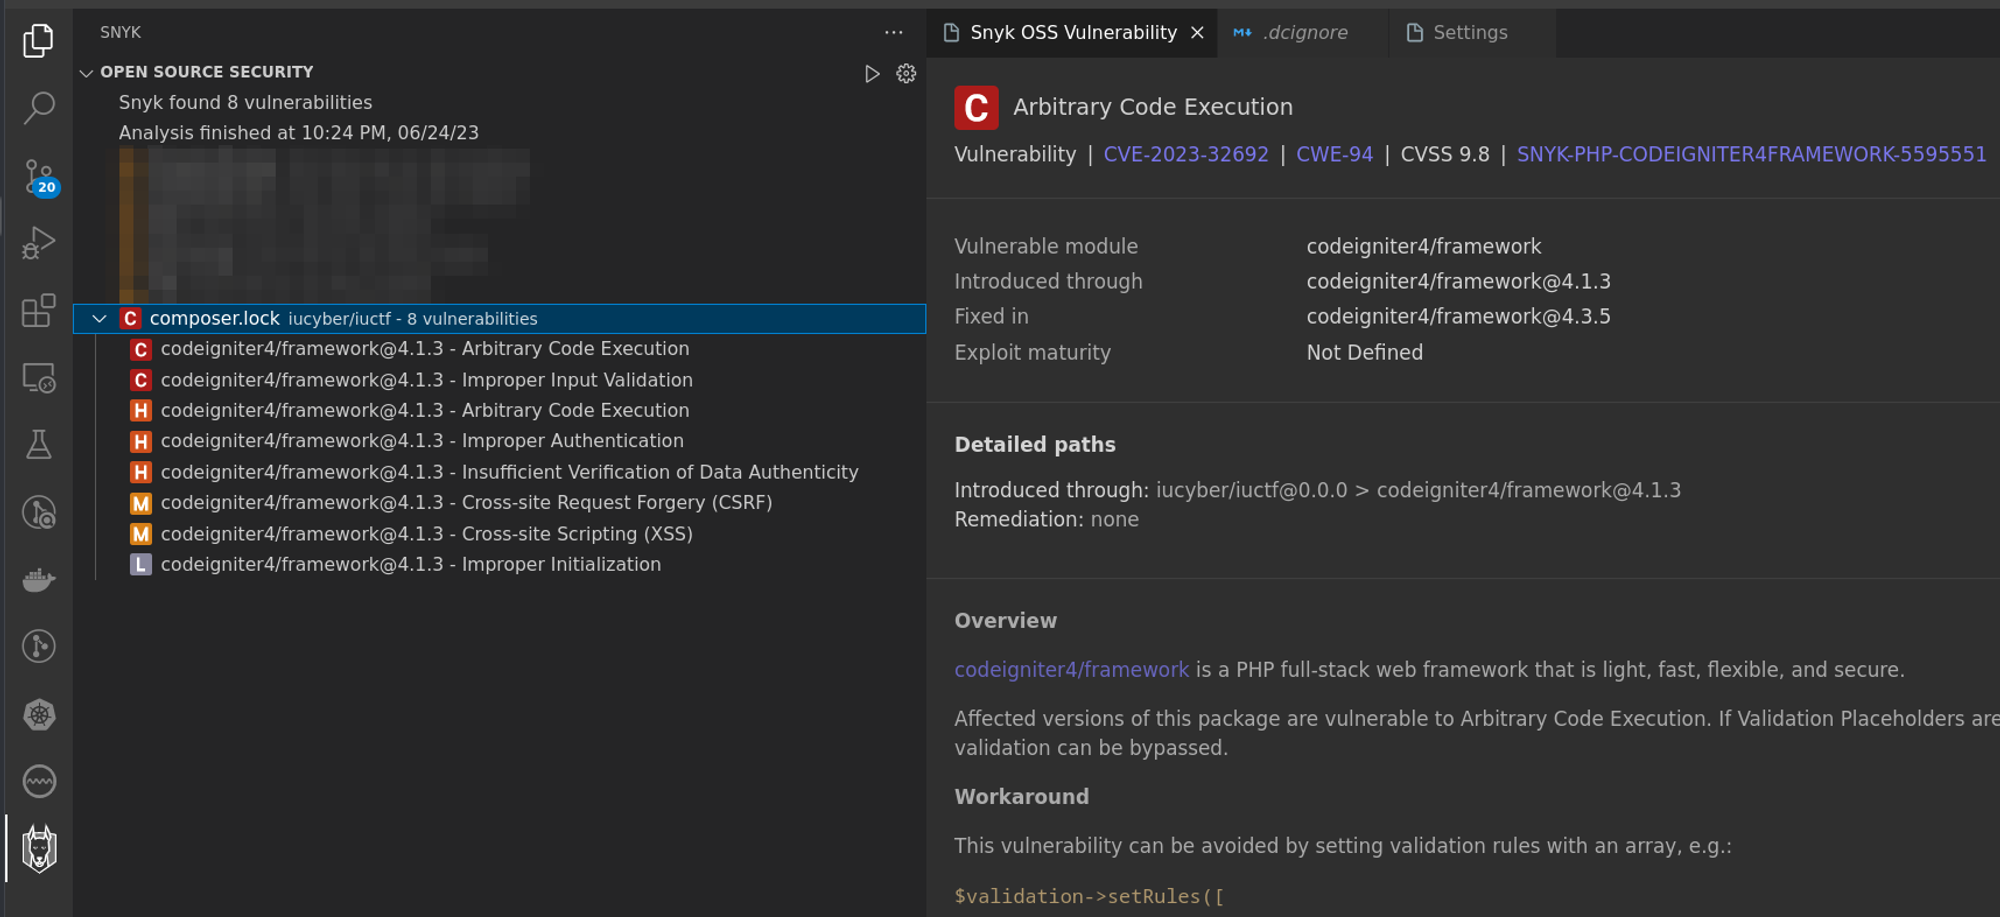Run Snyk scan with play icon

872,74
